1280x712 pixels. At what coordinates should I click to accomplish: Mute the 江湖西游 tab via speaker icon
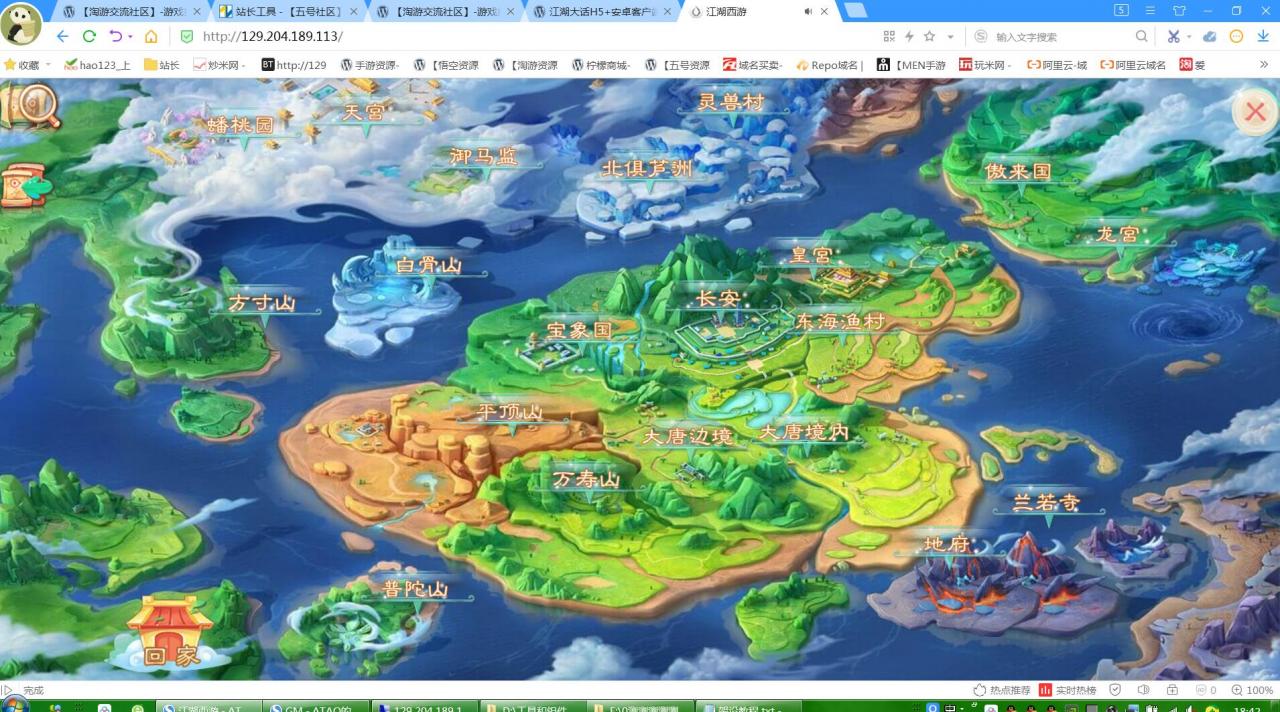click(807, 11)
